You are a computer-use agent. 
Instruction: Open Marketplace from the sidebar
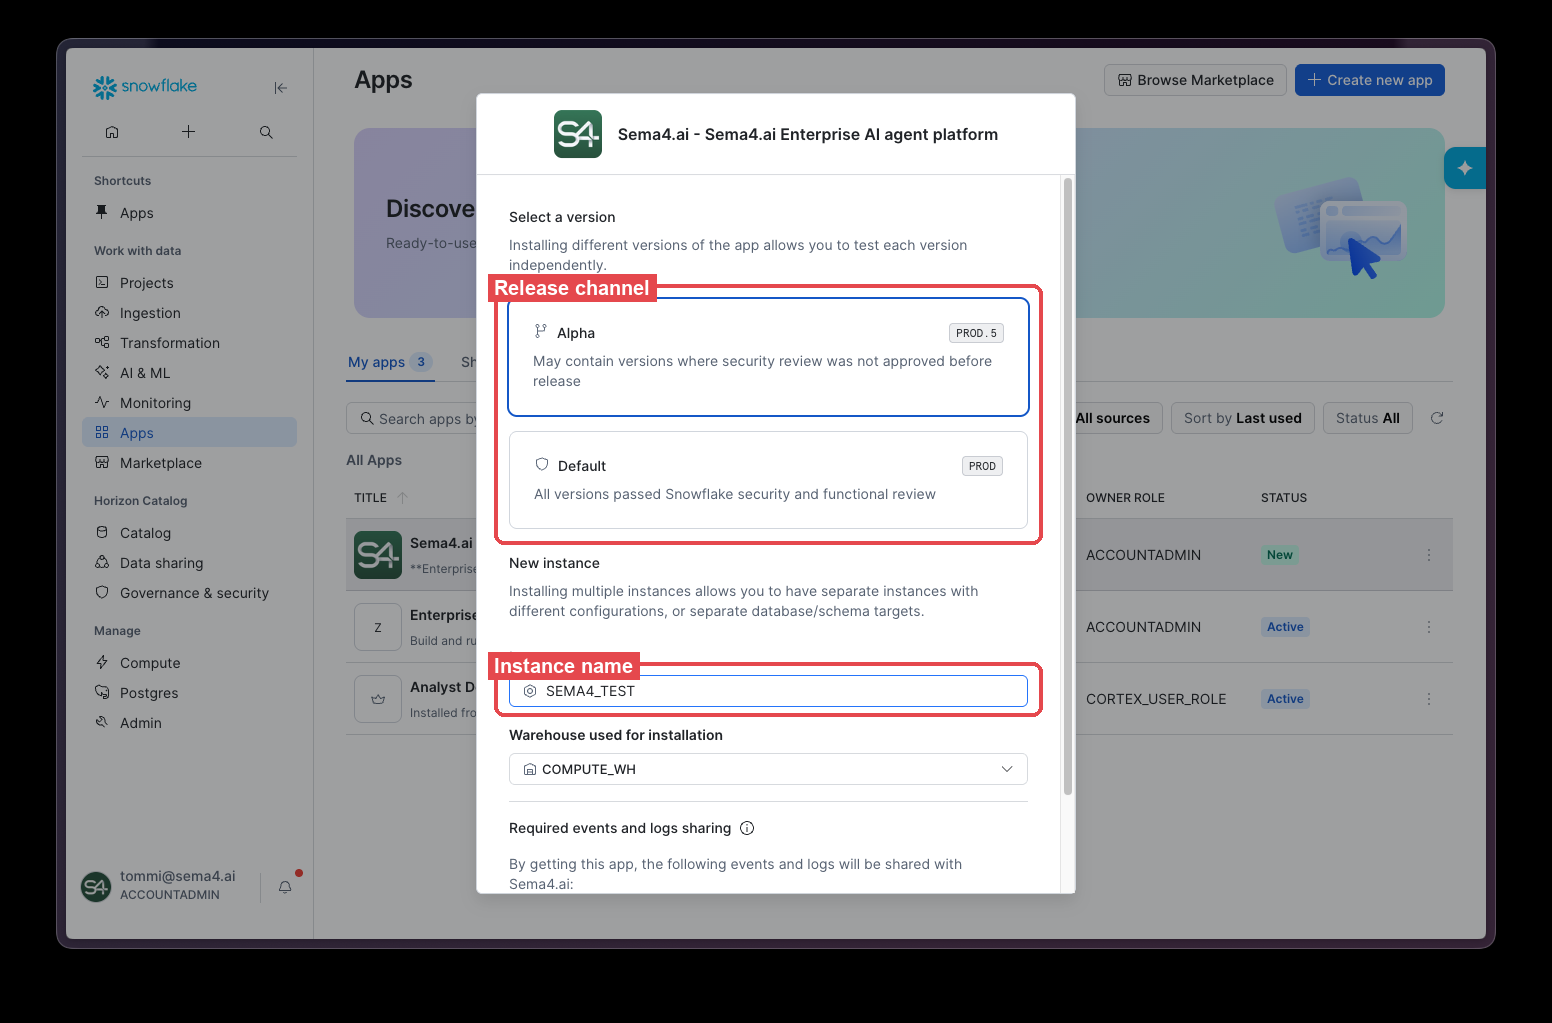point(189,463)
